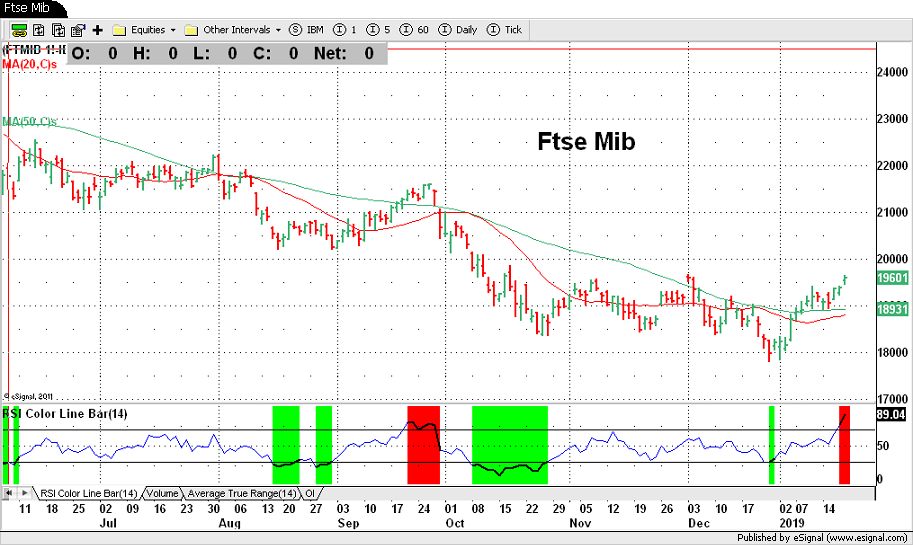Click the 60 interval label
913x545 pixels.
(x=423, y=30)
